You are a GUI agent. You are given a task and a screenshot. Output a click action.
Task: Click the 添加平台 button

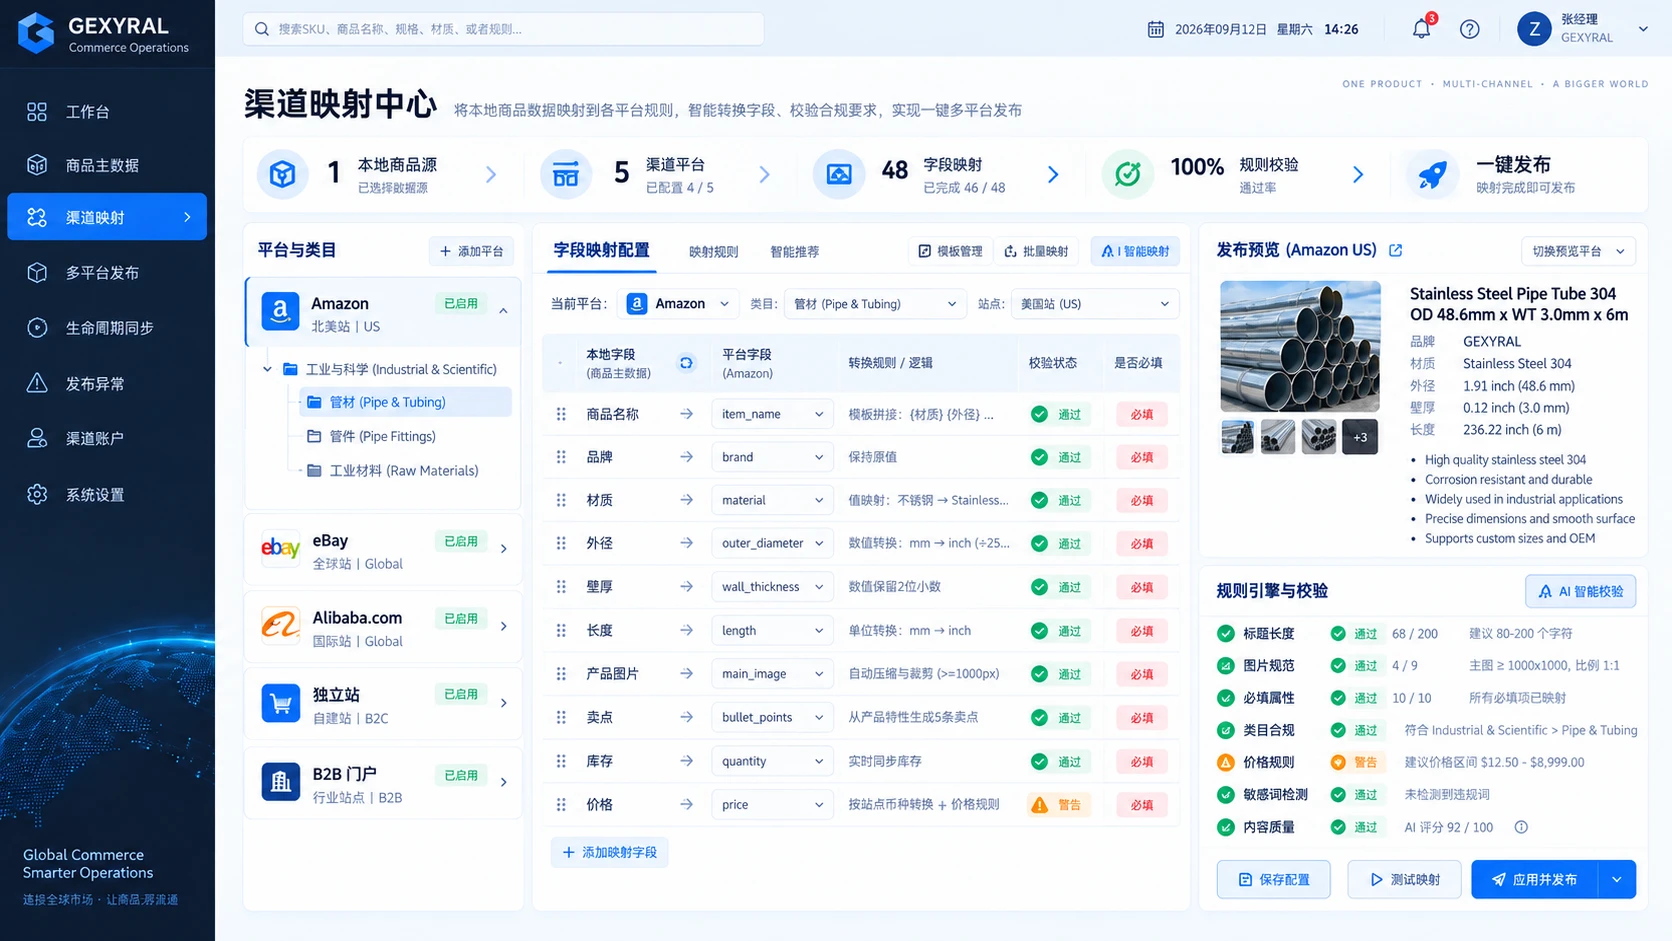[471, 251]
